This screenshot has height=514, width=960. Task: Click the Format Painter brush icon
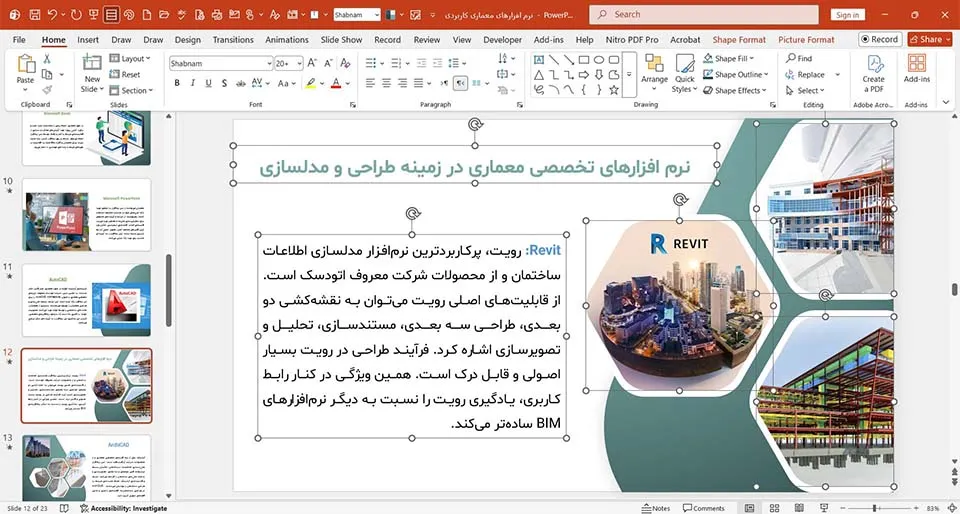click(x=47, y=90)
